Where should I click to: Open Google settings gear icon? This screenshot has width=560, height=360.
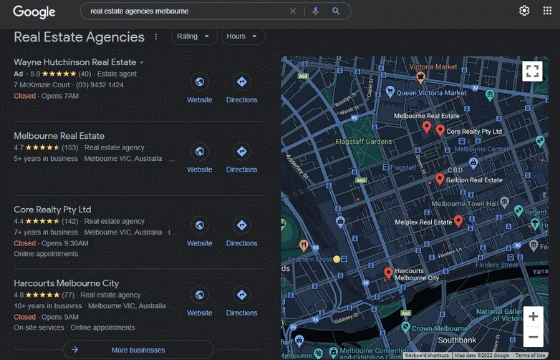click(524, 11)
